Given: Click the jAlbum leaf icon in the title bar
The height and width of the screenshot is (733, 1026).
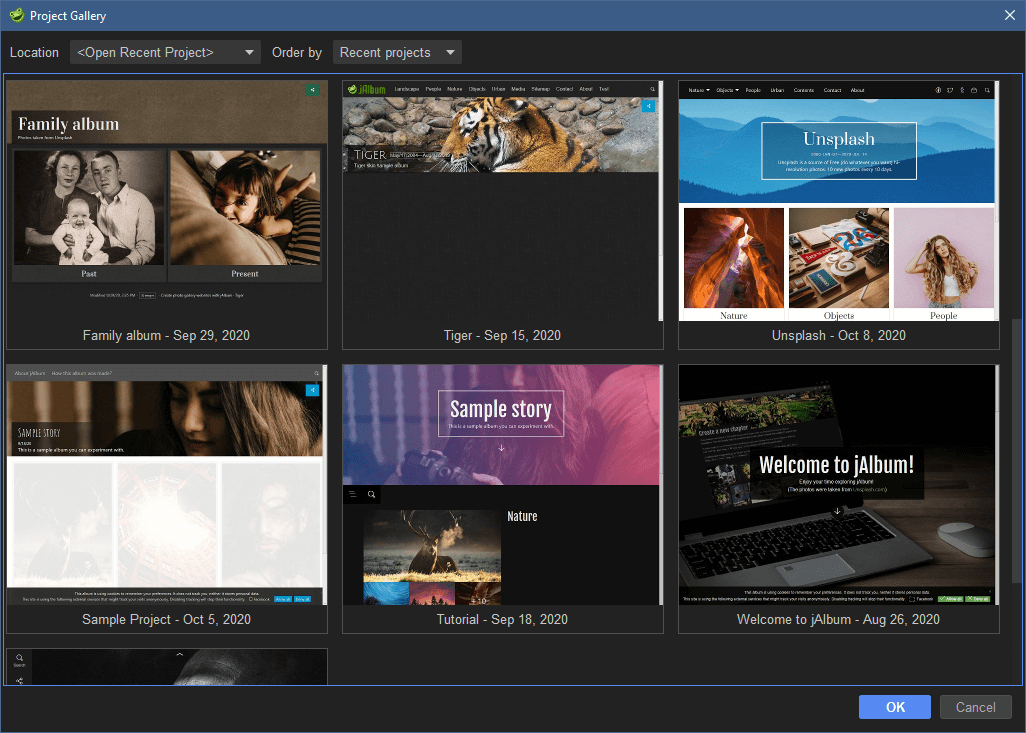Looking at the screenshot, I should click(x=14, y=15).
